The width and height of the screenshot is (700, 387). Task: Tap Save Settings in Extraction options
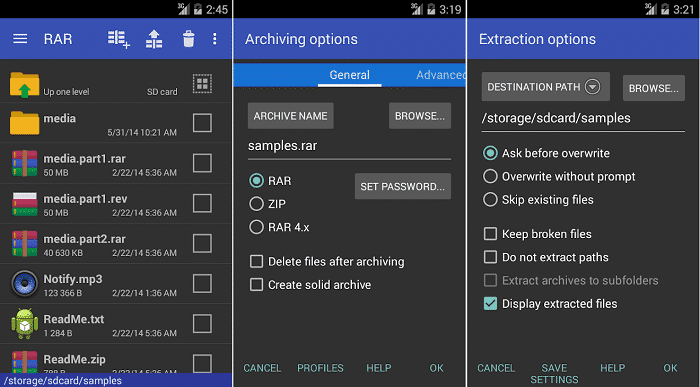pos(554,374)
